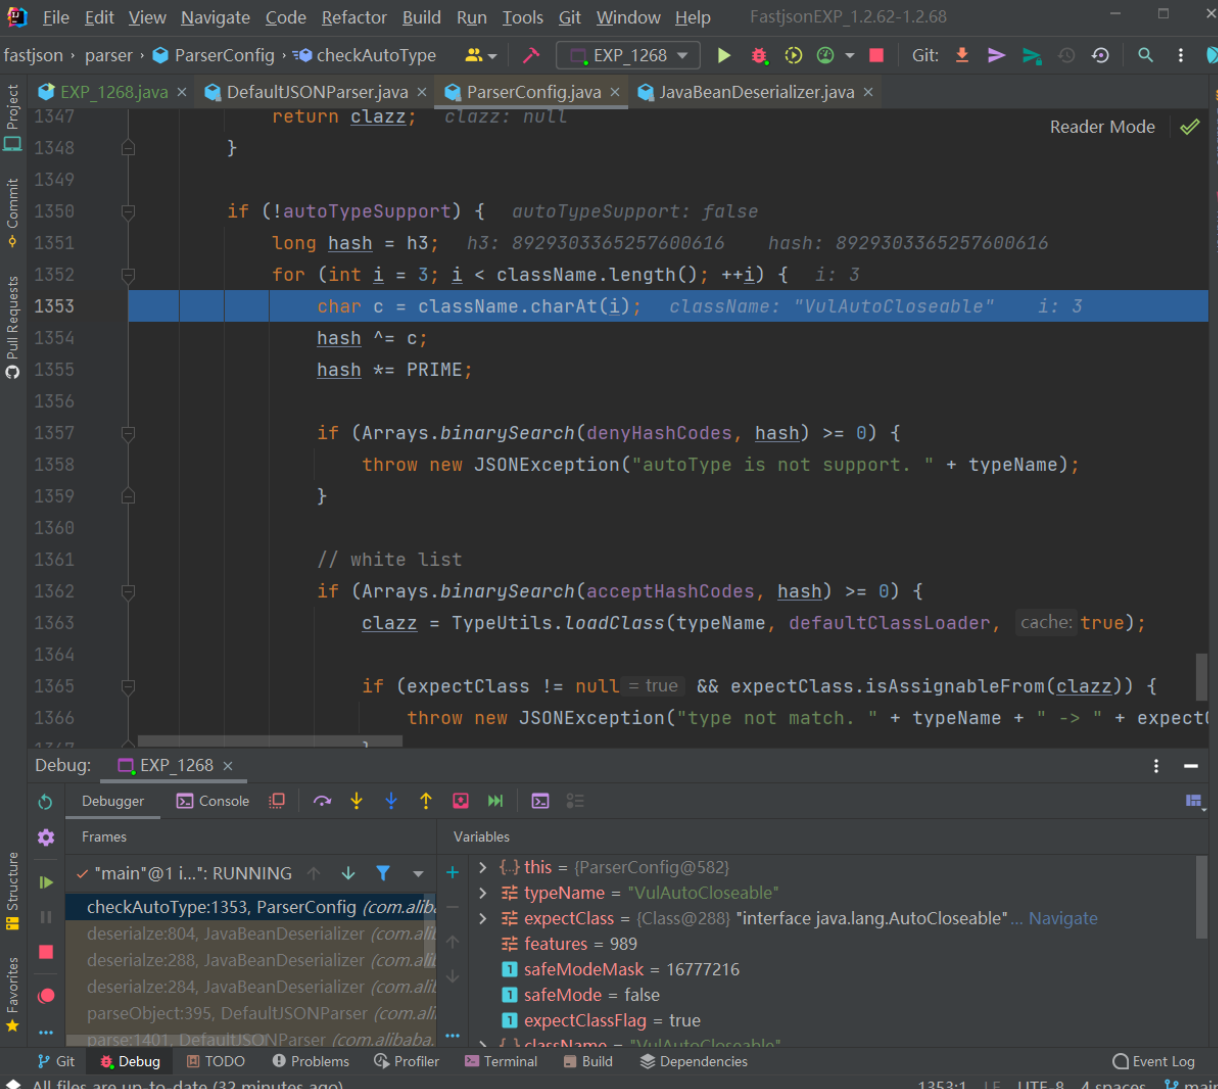
Task: Run EXP_1268 with the green play icon
Action: point(724,55)
